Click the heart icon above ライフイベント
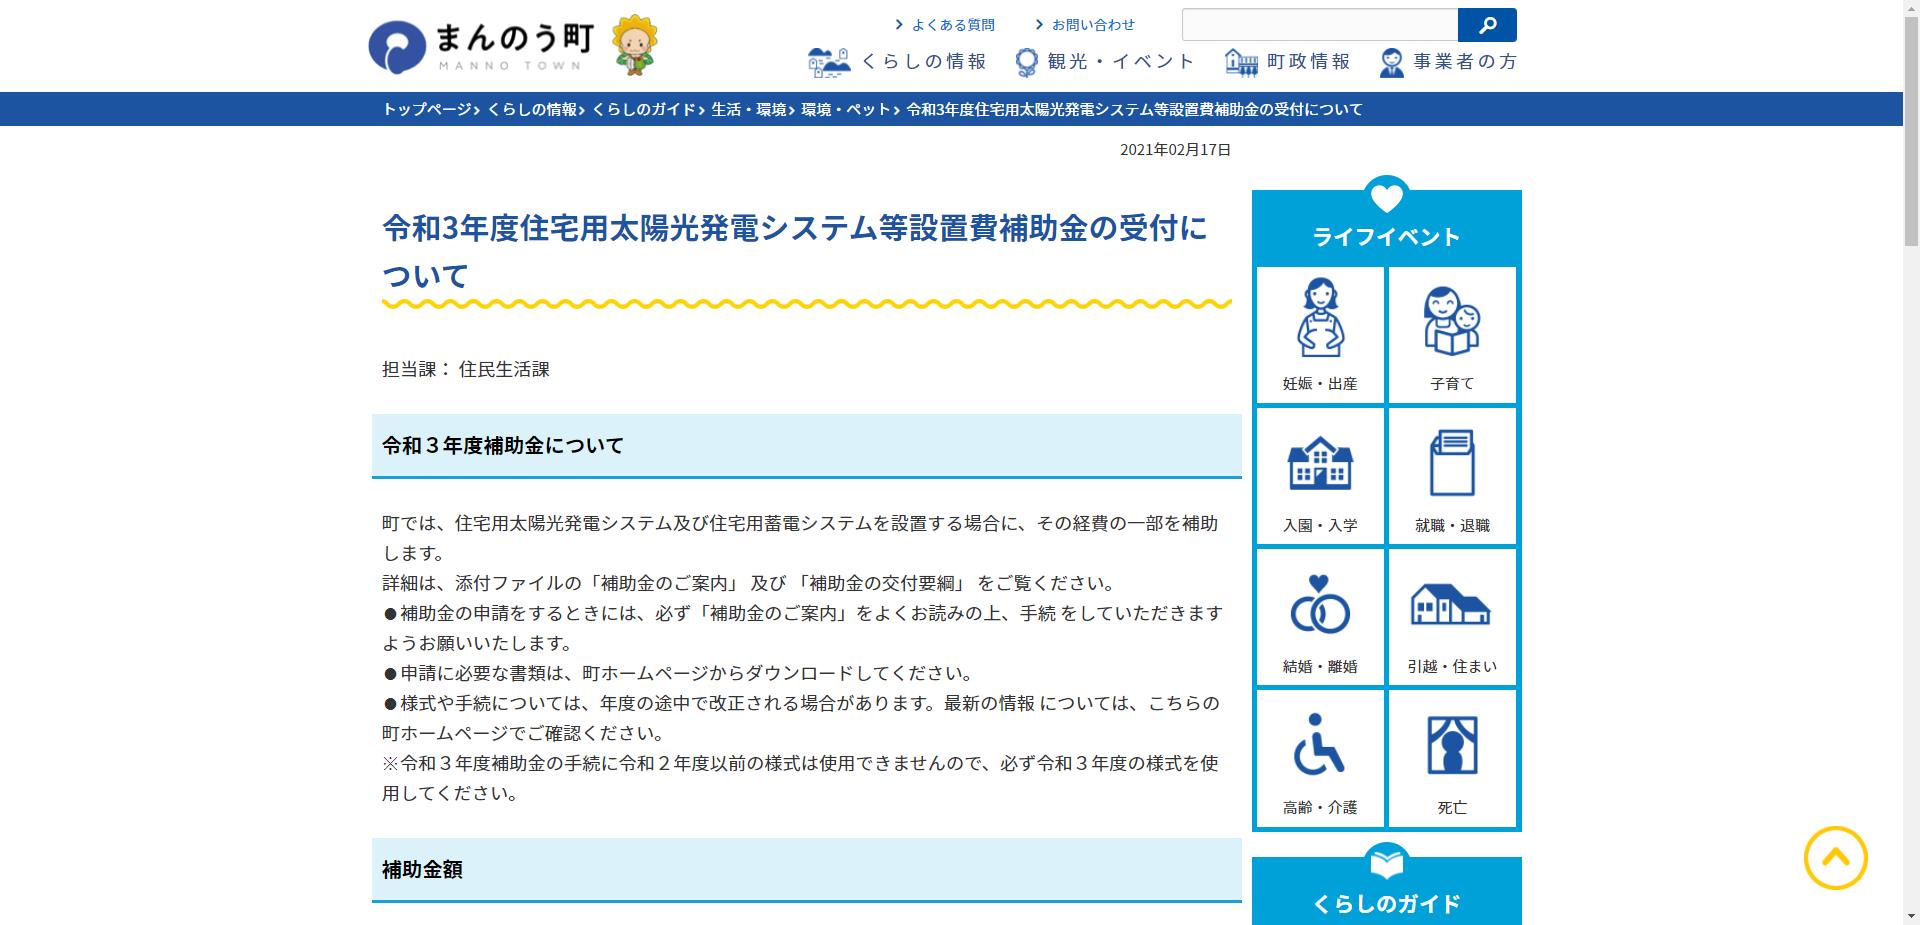 point(1385,197)
